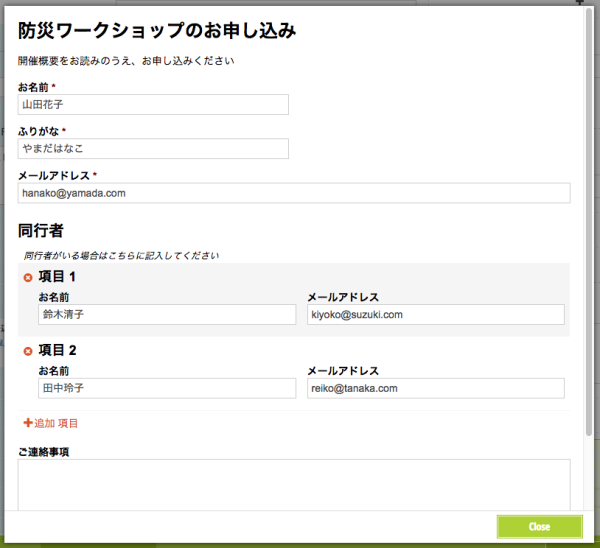Click the reiko@tanaka.com email field
The width and height of the screenshot is (600, 548).
(436, 388)
